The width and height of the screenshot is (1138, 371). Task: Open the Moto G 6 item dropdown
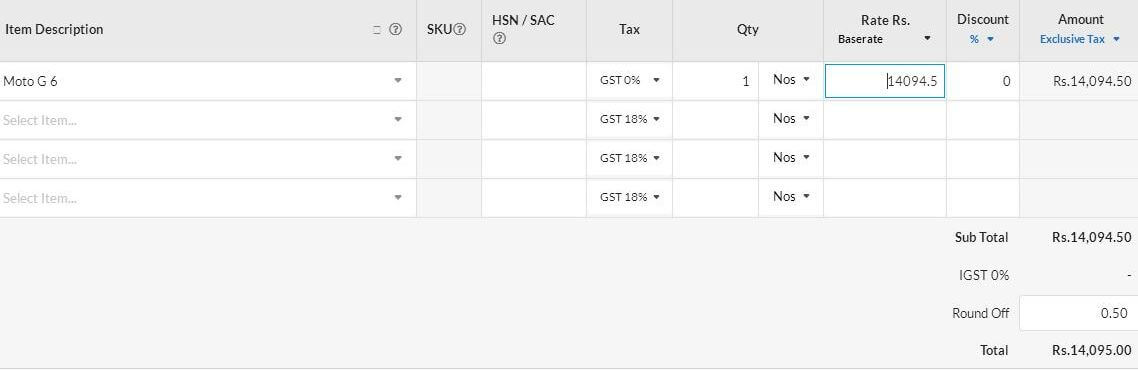(398, 81)
